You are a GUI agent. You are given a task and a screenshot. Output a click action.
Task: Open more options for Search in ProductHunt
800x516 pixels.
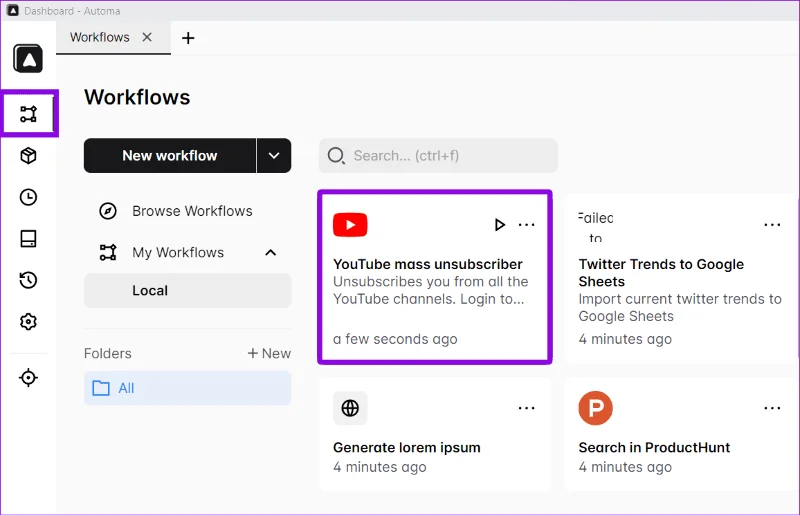click(x=772, y=408)
